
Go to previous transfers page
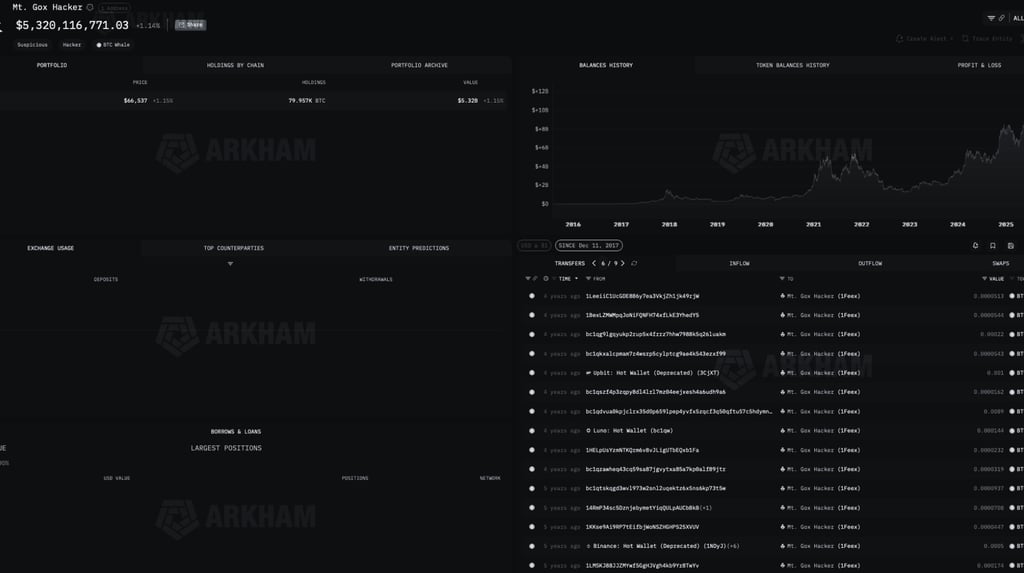[x=594, y=263]
